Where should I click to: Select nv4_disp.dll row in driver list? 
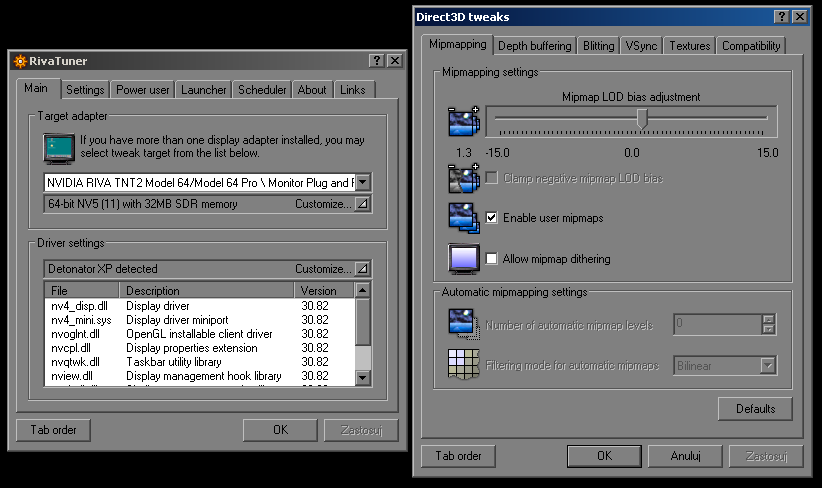click(x=78, y=306)
